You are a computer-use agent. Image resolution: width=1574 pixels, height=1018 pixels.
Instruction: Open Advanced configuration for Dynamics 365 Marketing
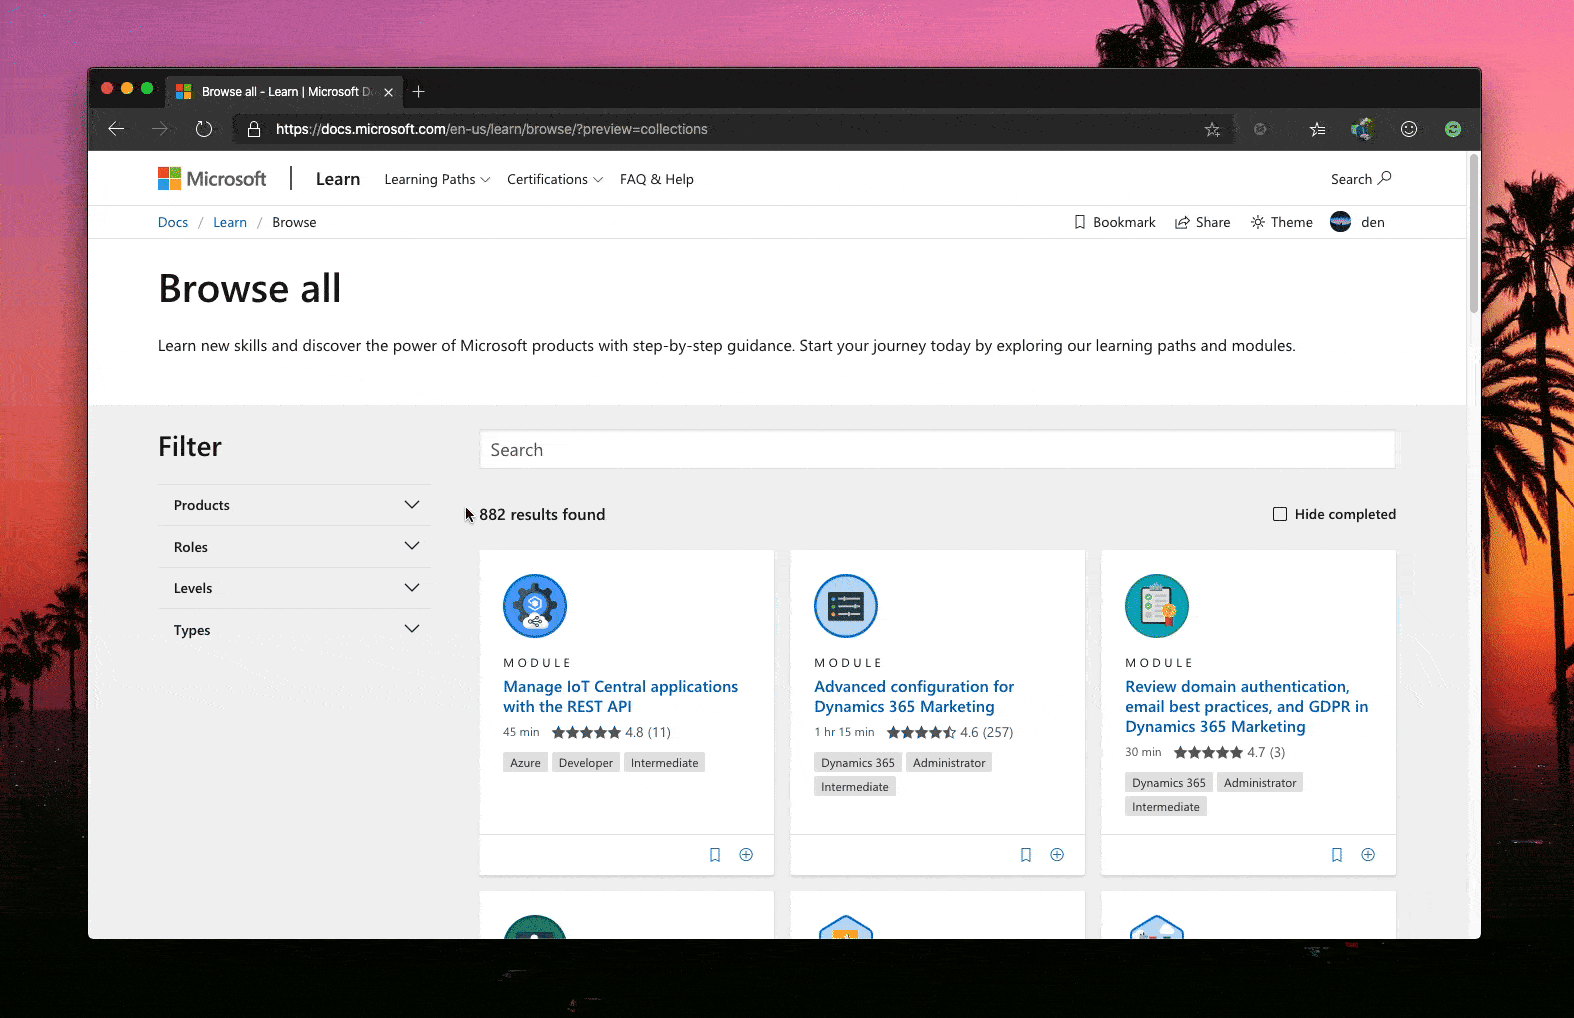pos(914,696)
